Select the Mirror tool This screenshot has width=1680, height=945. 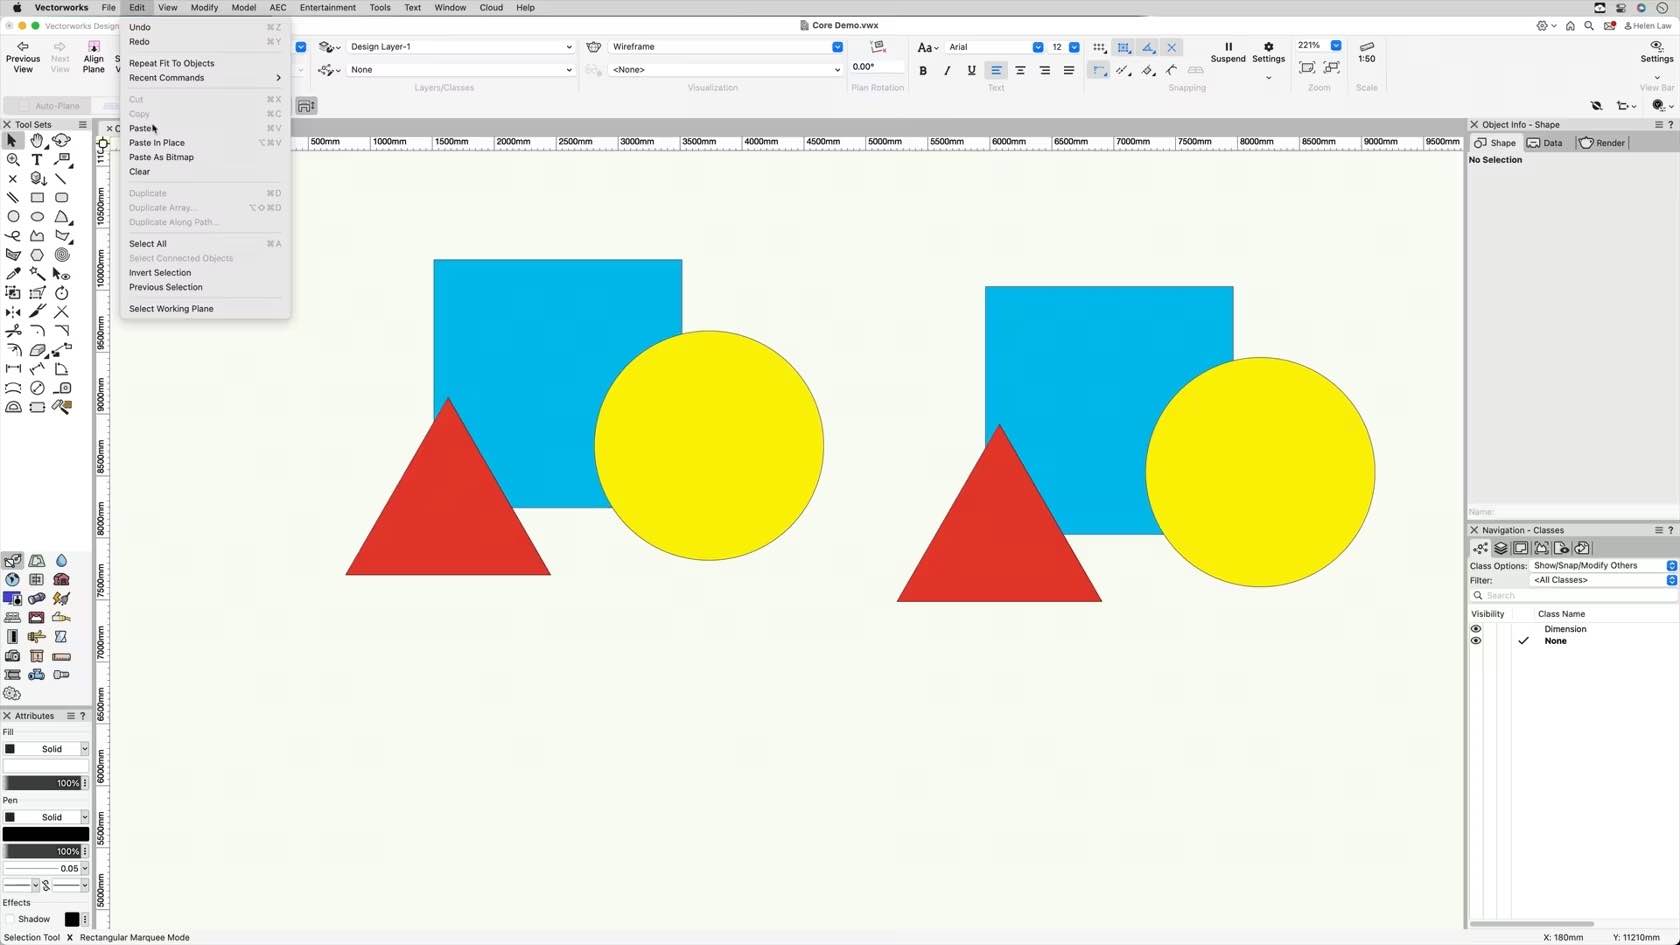click(12, 312)
